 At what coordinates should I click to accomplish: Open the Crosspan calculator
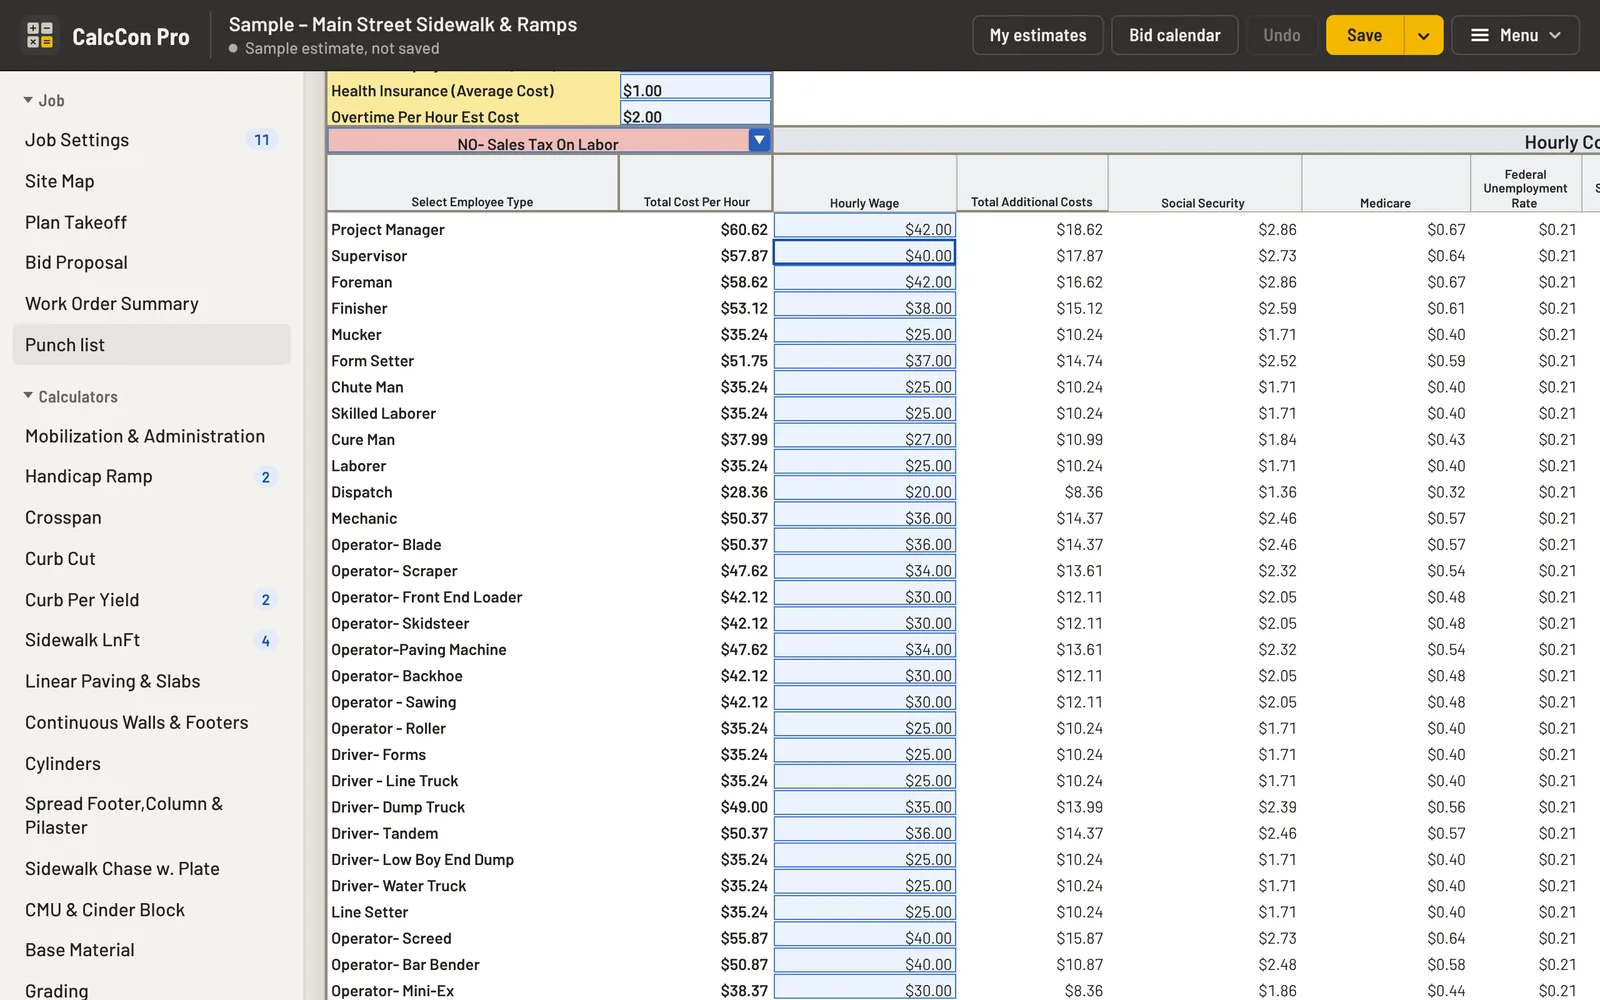pyautogui.click(x=152, y=517)
